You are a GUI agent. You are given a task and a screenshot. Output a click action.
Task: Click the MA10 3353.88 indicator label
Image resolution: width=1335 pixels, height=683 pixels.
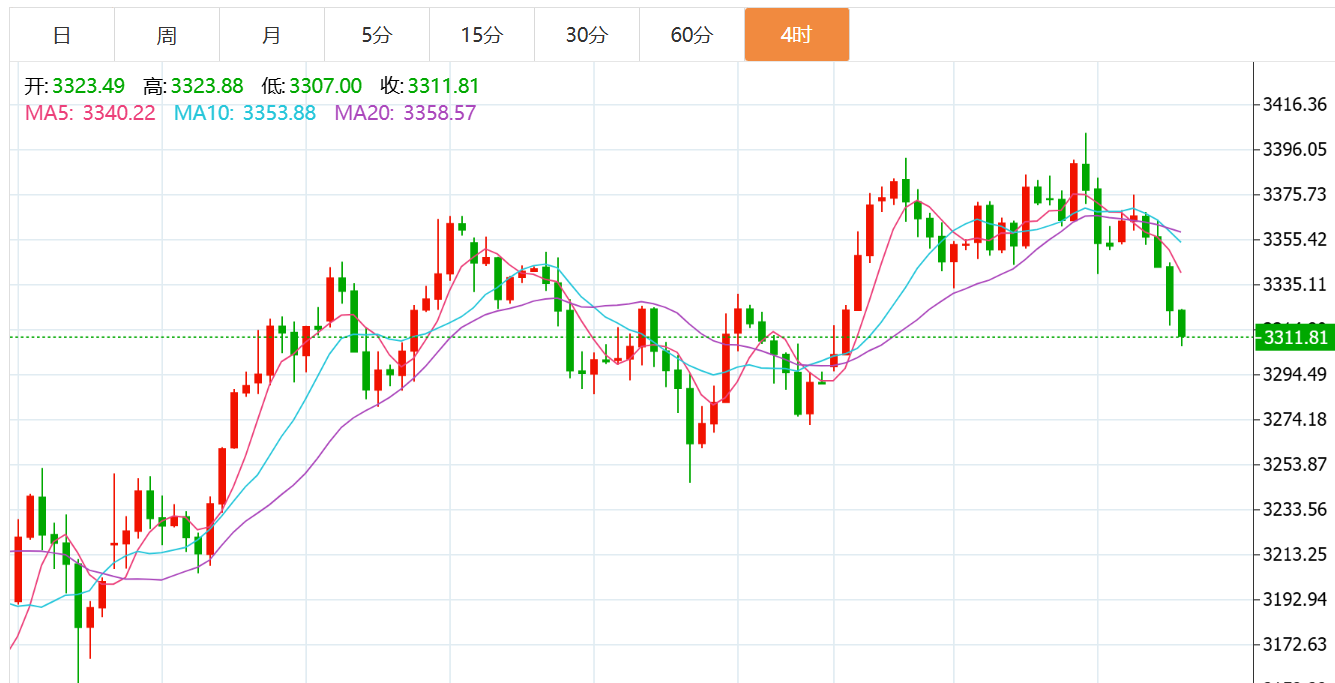point(245,113)
